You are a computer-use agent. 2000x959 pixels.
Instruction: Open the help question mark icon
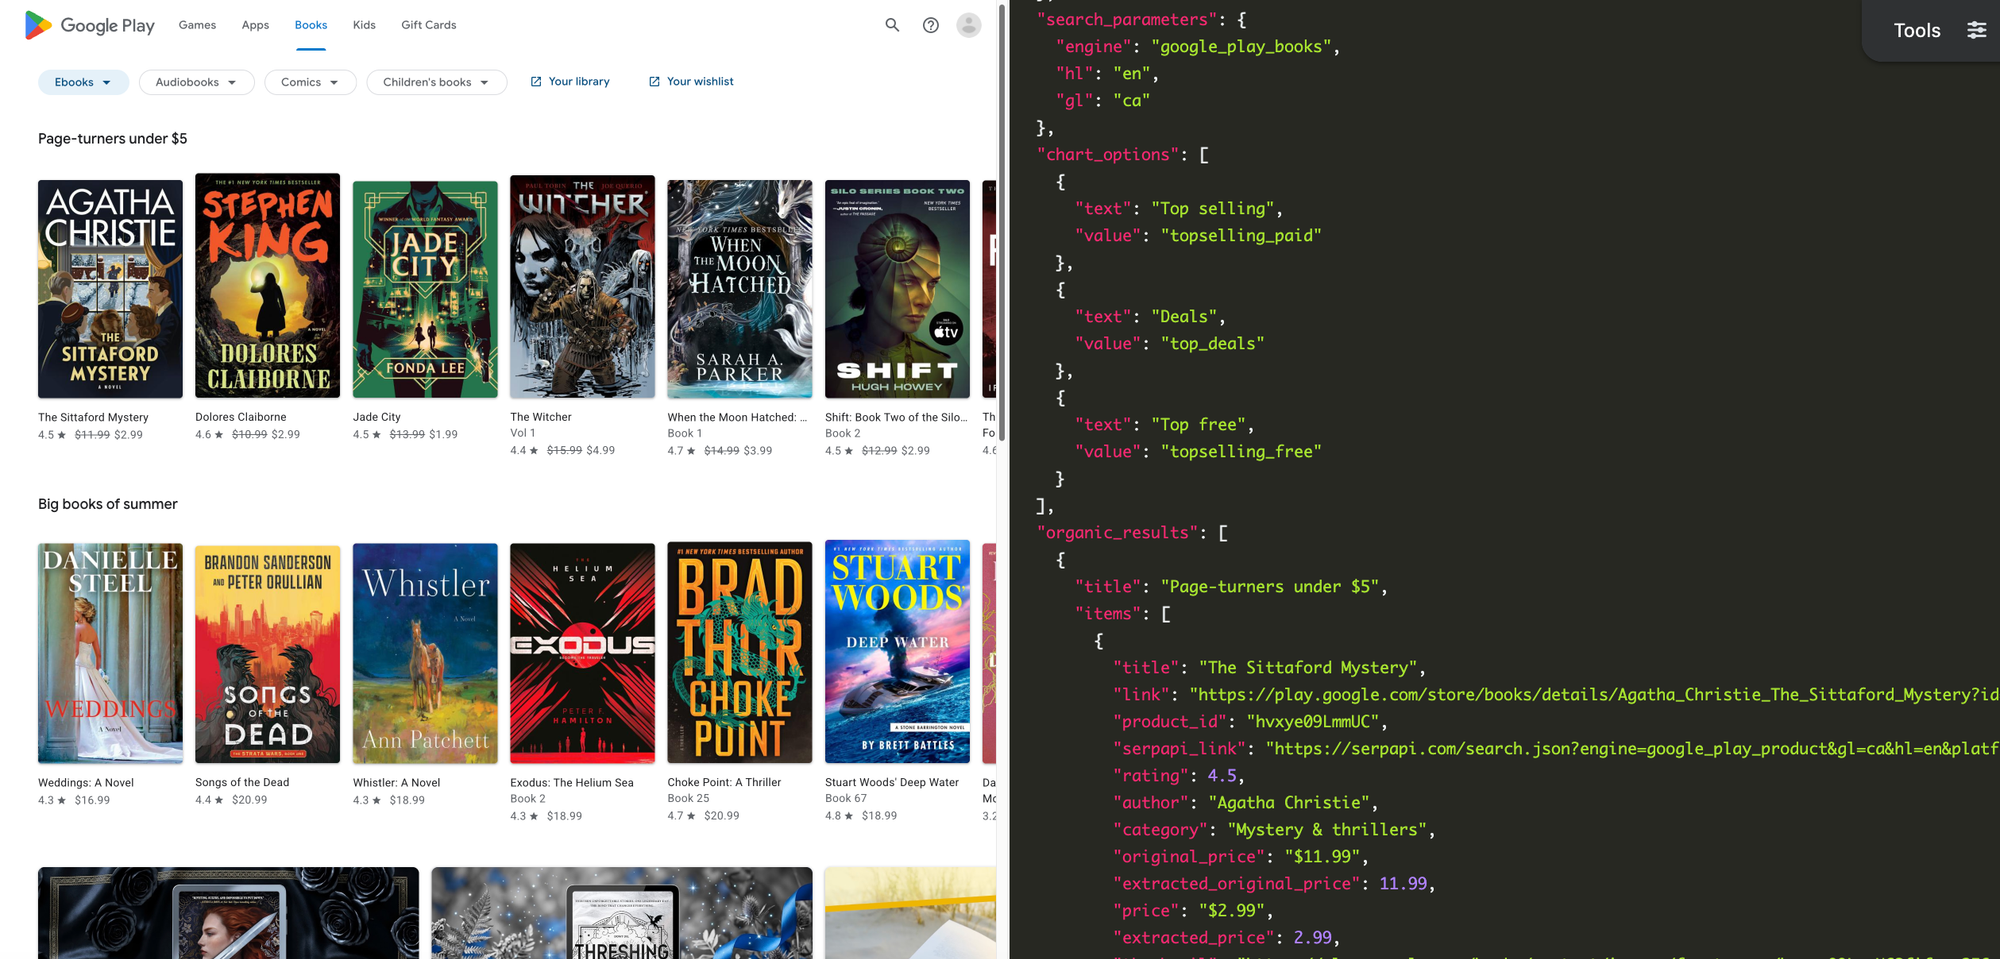pyautogui.click(x=931, y=25)
